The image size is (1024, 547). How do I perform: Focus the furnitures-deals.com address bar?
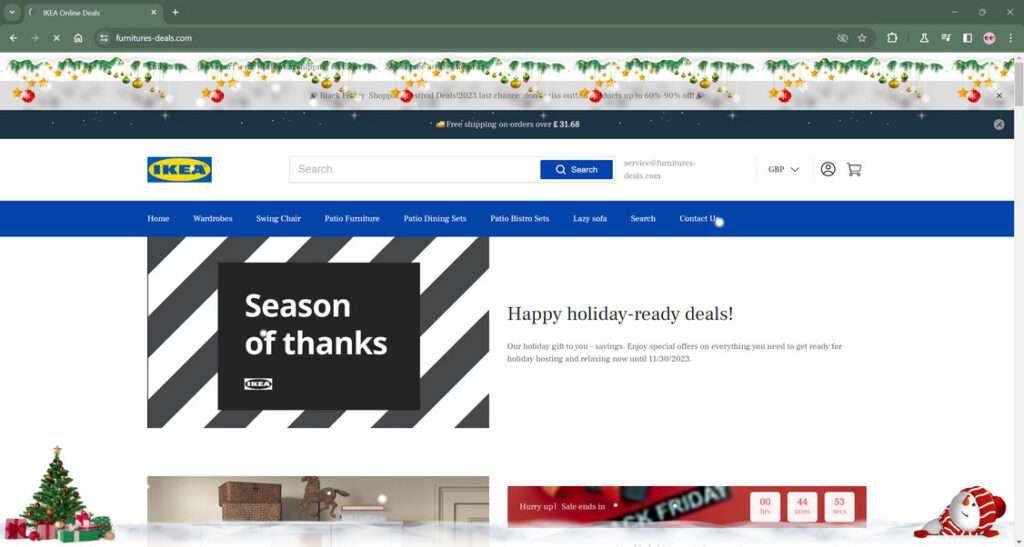tap(470, 39)
